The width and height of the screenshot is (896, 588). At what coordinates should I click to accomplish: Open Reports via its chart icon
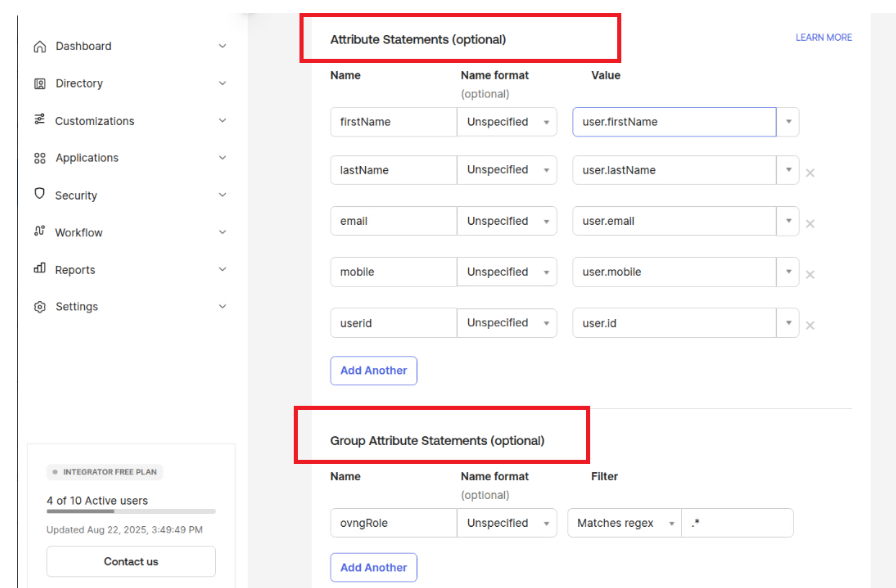coord(39,269)
